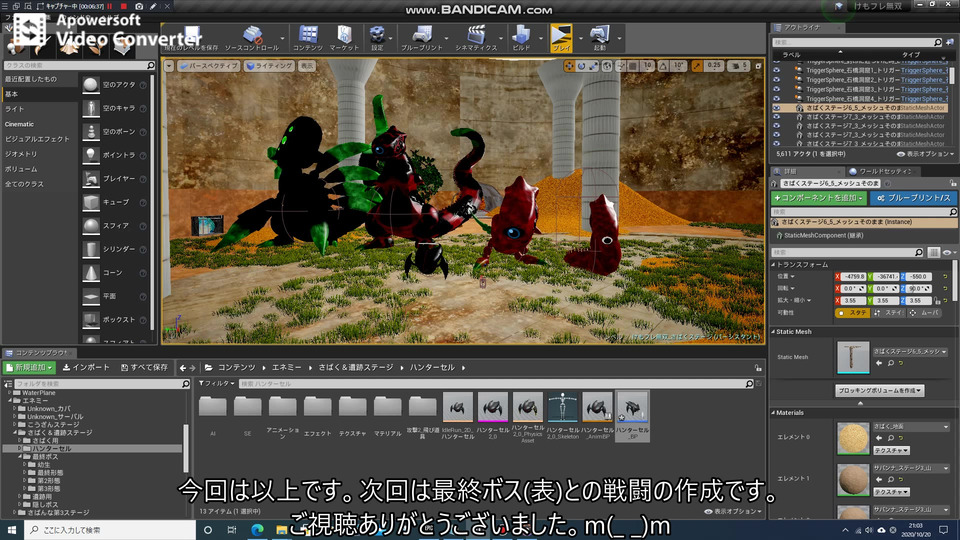Viewport: 960px width, 540px height.
Task: Select the scale gizmo tool in viewport
Action: pyautogui.click(x=593, y=66)
